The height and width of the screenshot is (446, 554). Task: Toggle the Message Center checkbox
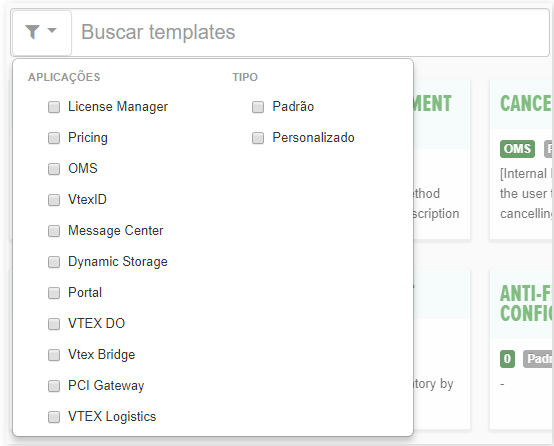coord(54,231)
